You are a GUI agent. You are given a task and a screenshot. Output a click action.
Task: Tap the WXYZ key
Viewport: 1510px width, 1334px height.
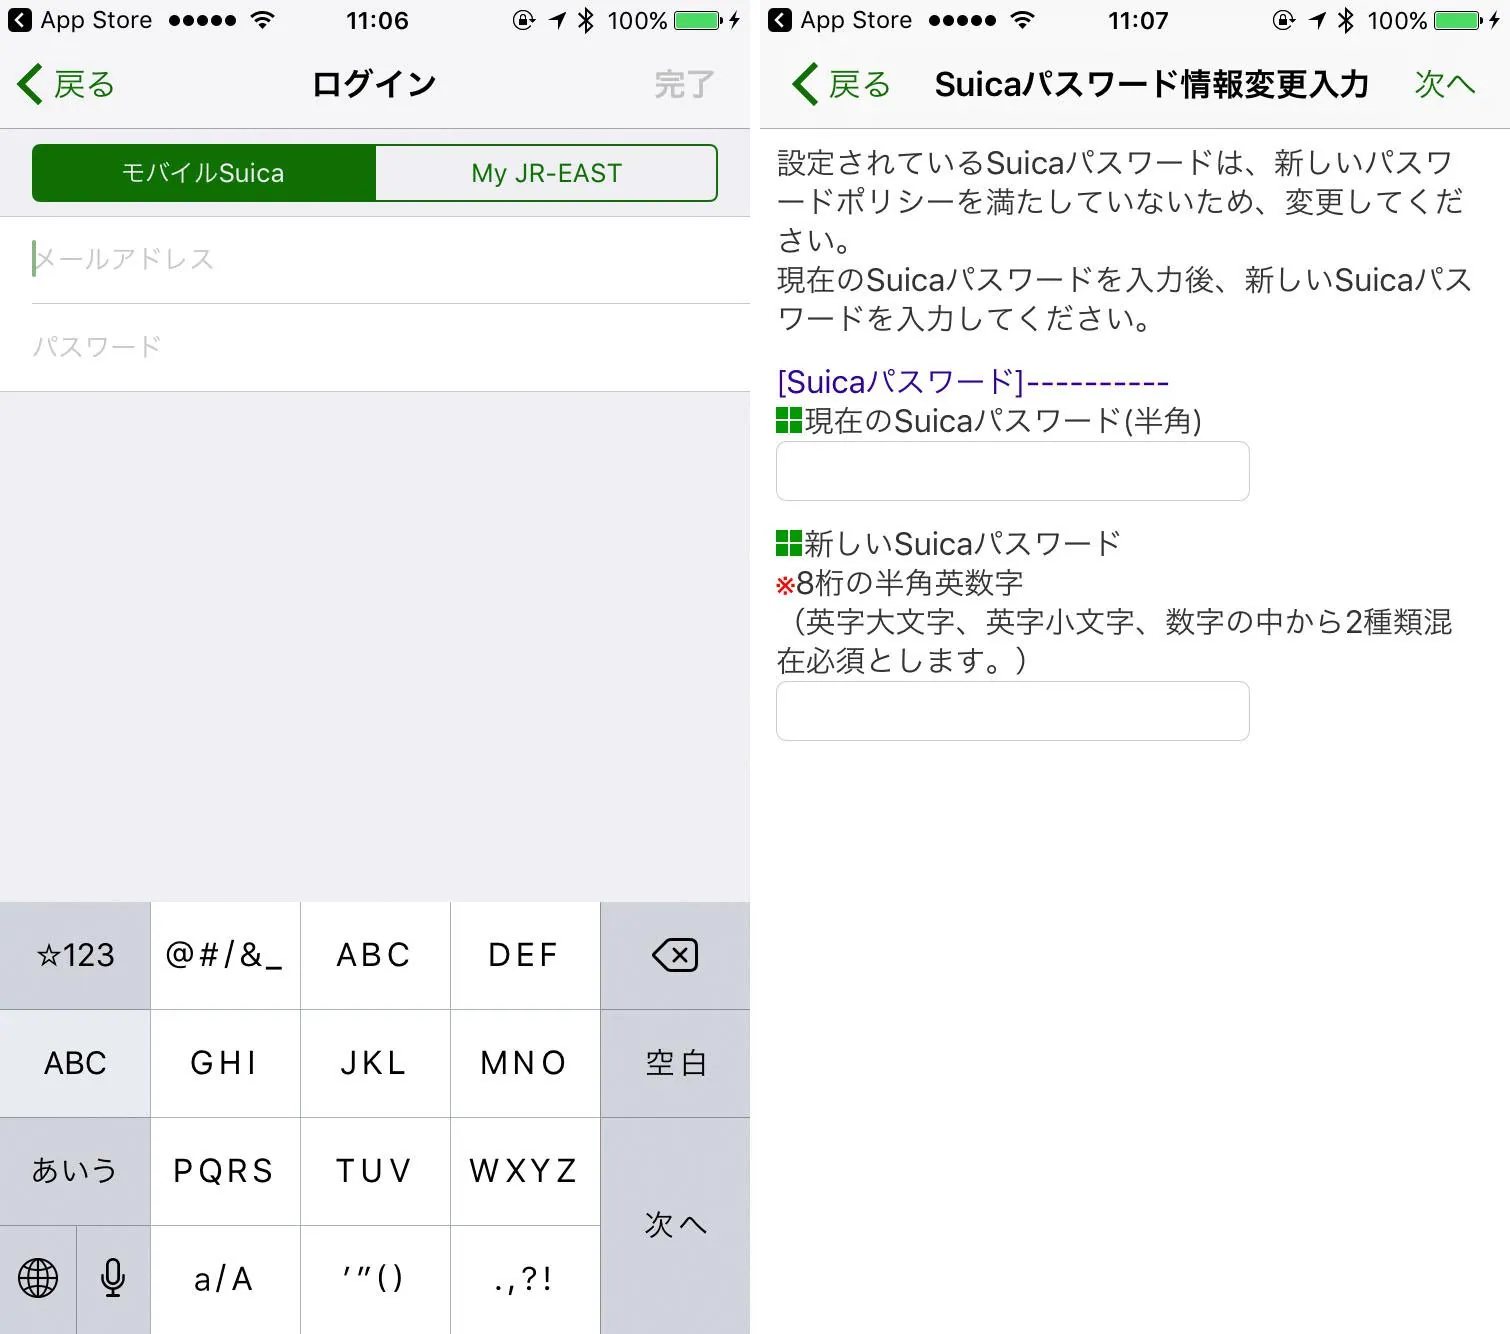[x=525, y=1171]
